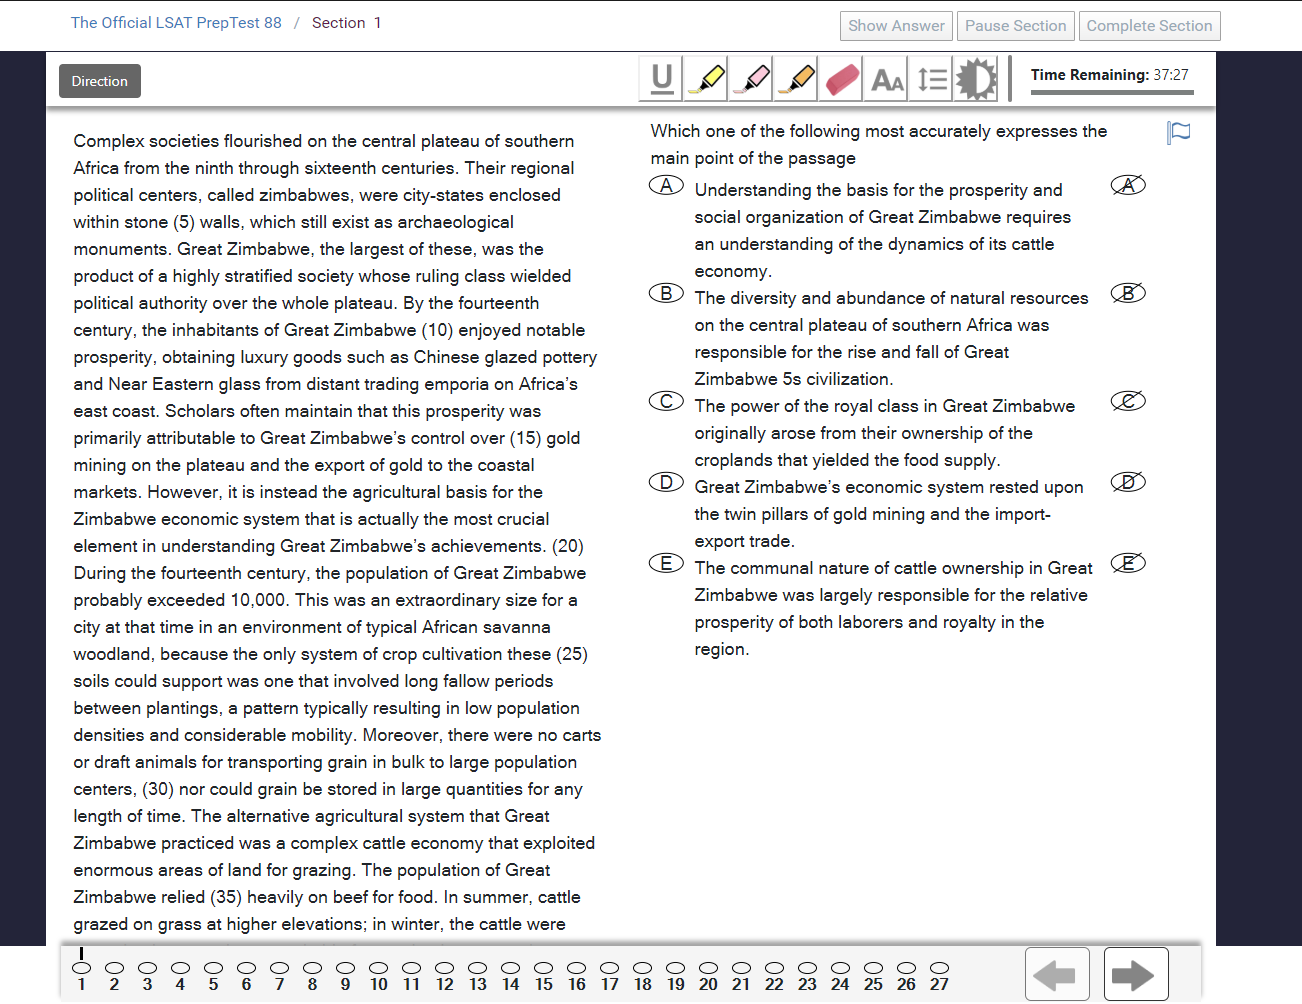Choose the orange highlighter tool
The width and height of the screenshot is (1302, 1004).
(796, 79)
